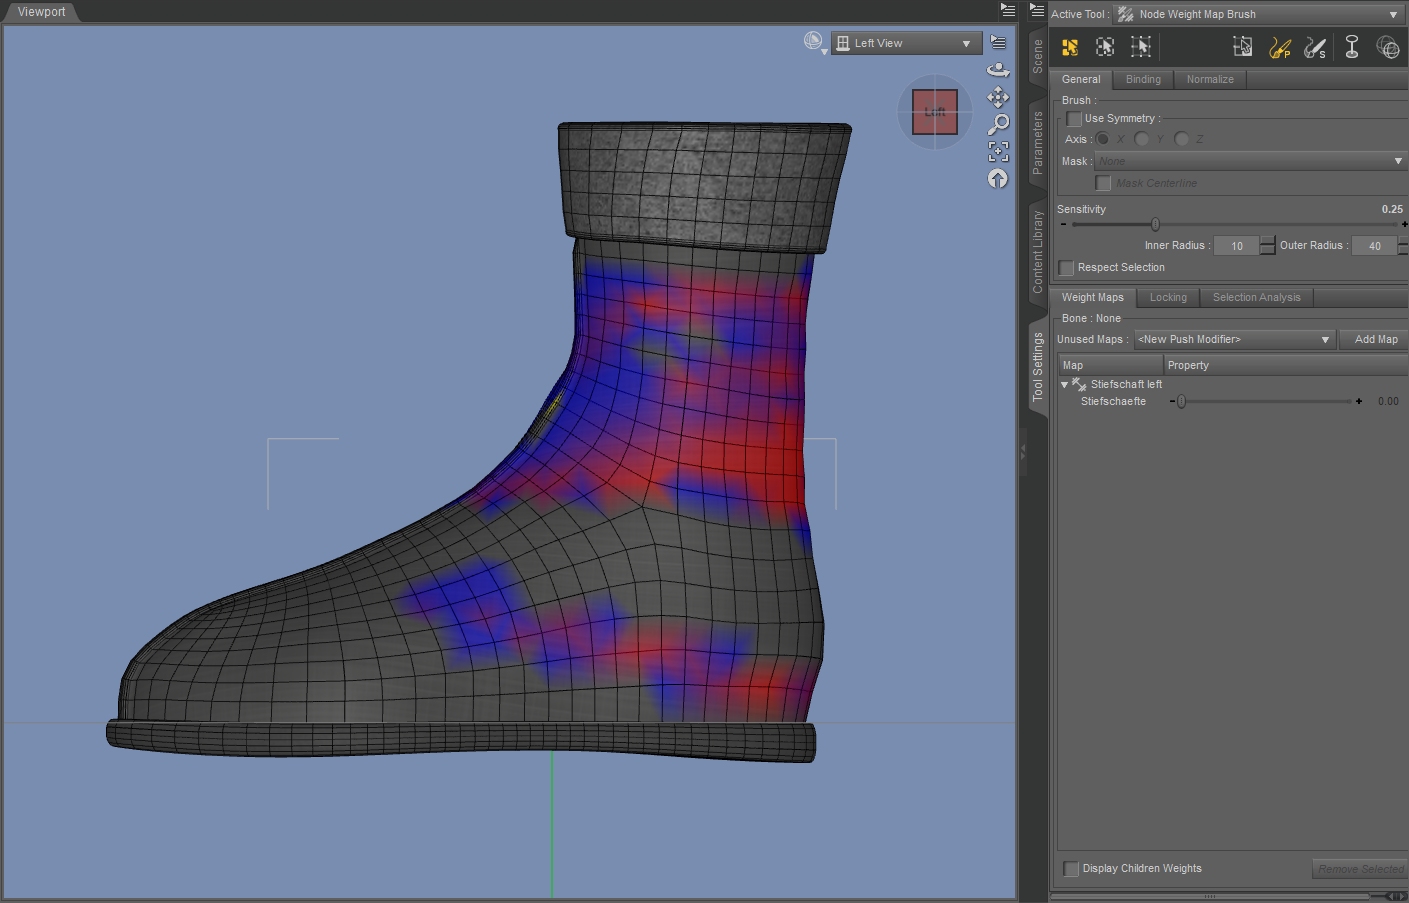
Task: Turn on Display Children Weights
Action: click(x=1072, y=869)
